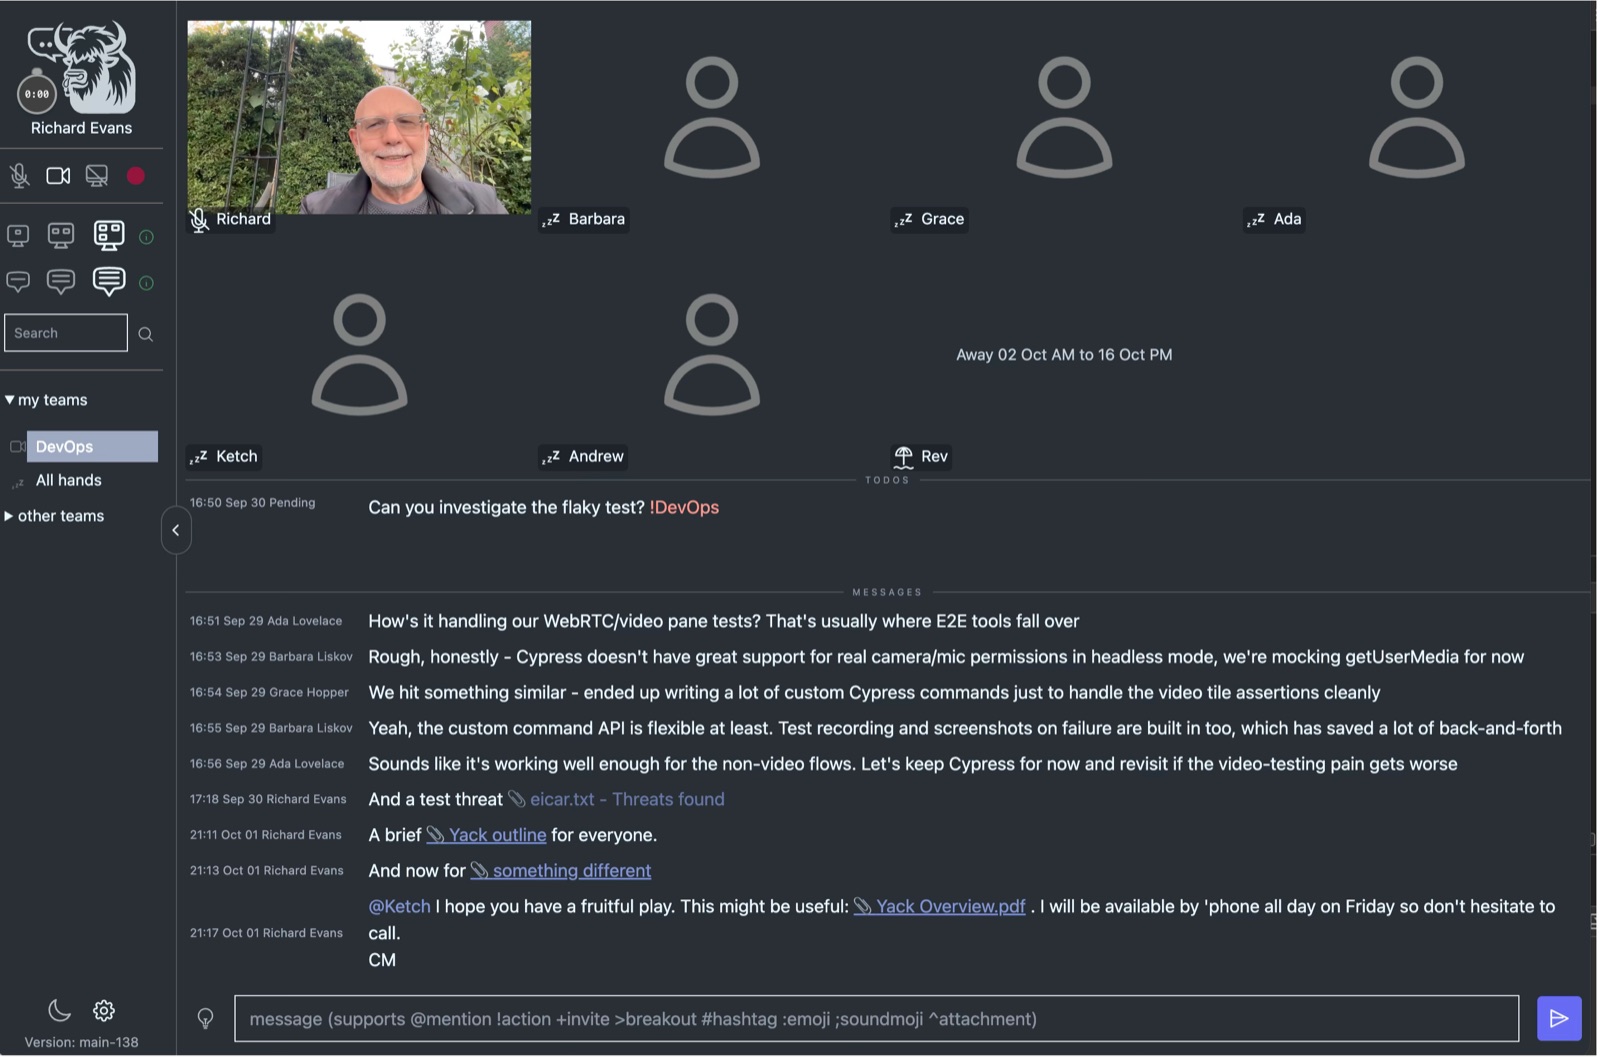Toggle the microphone mute icon
The height and width of the screenshot is (1057, 1600).
pos(19,176)
